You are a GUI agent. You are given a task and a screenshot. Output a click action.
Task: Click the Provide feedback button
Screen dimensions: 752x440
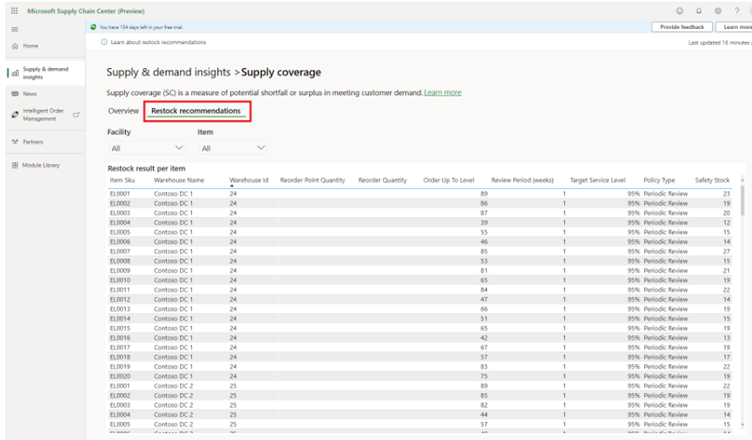pos(683,27)
